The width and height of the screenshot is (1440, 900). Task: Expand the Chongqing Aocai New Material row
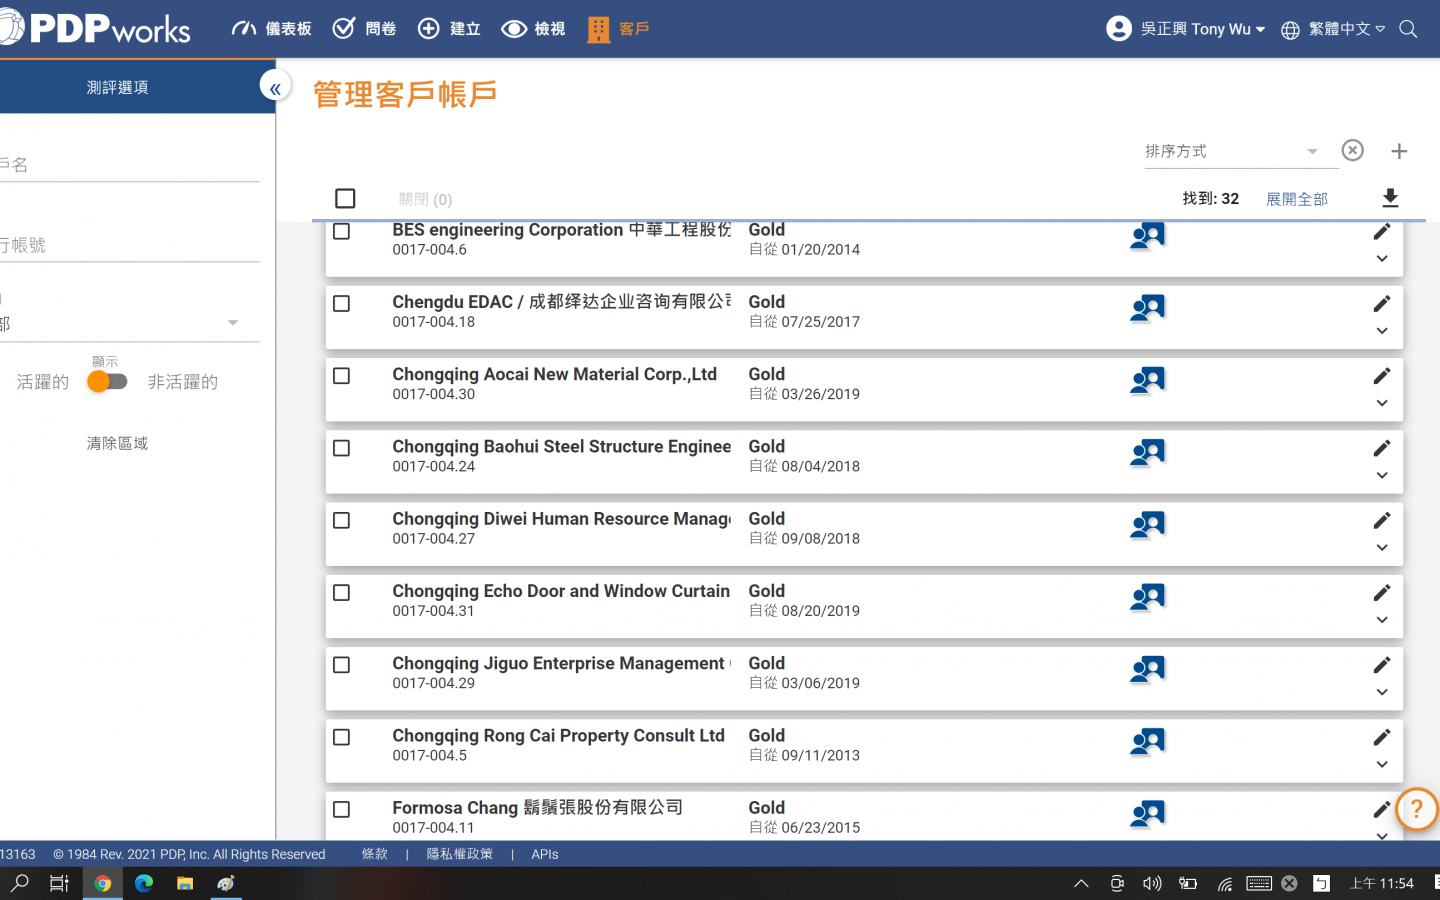pos(1382,403)
